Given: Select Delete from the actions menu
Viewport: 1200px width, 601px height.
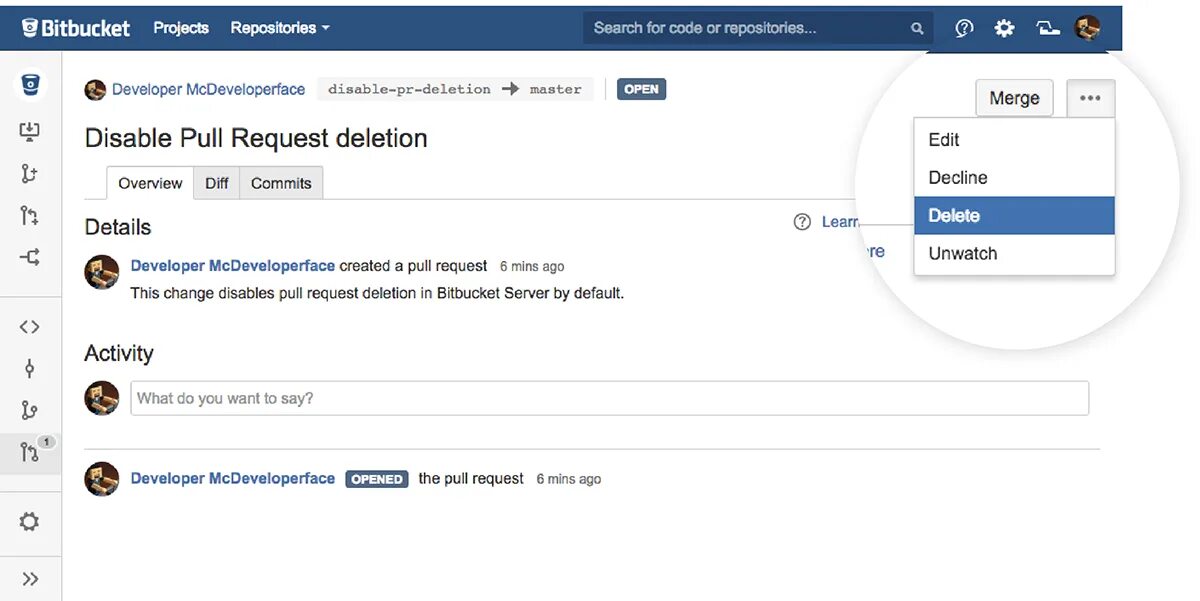Looking at the screenshot, I should point(1014,215).
